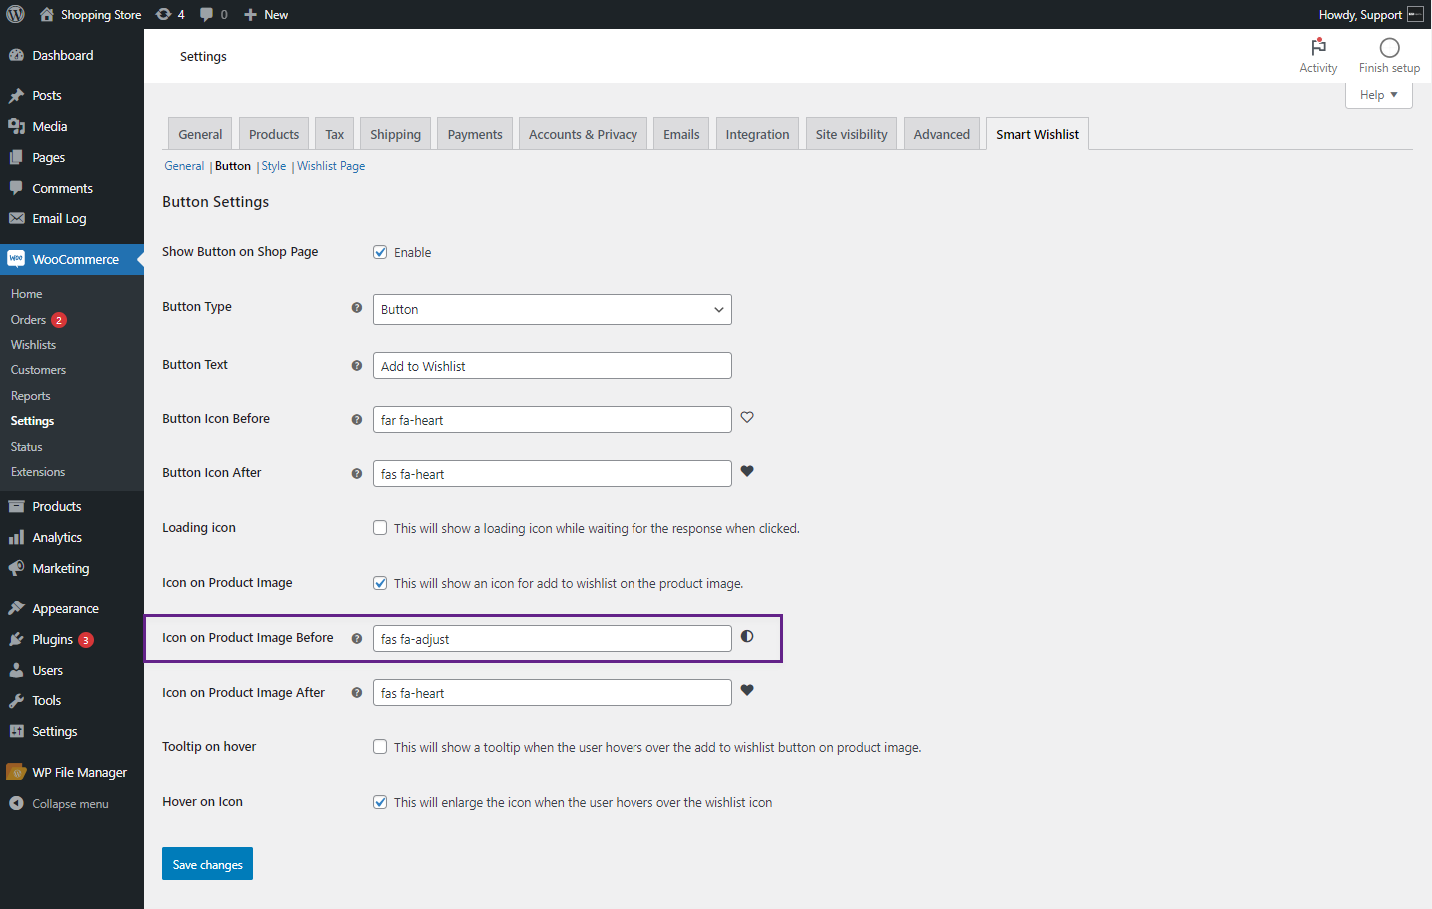Open Shopping Store site home
The image size is (1432, 909).
(90, 14)
